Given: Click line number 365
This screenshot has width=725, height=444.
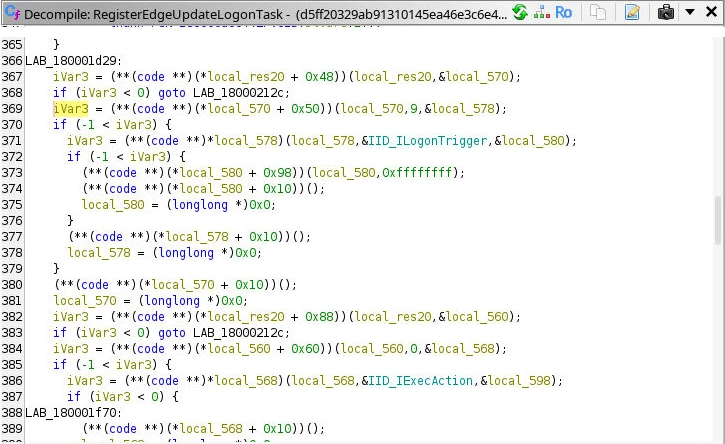Looking at the screenshot, I should (x=12, y=45).
